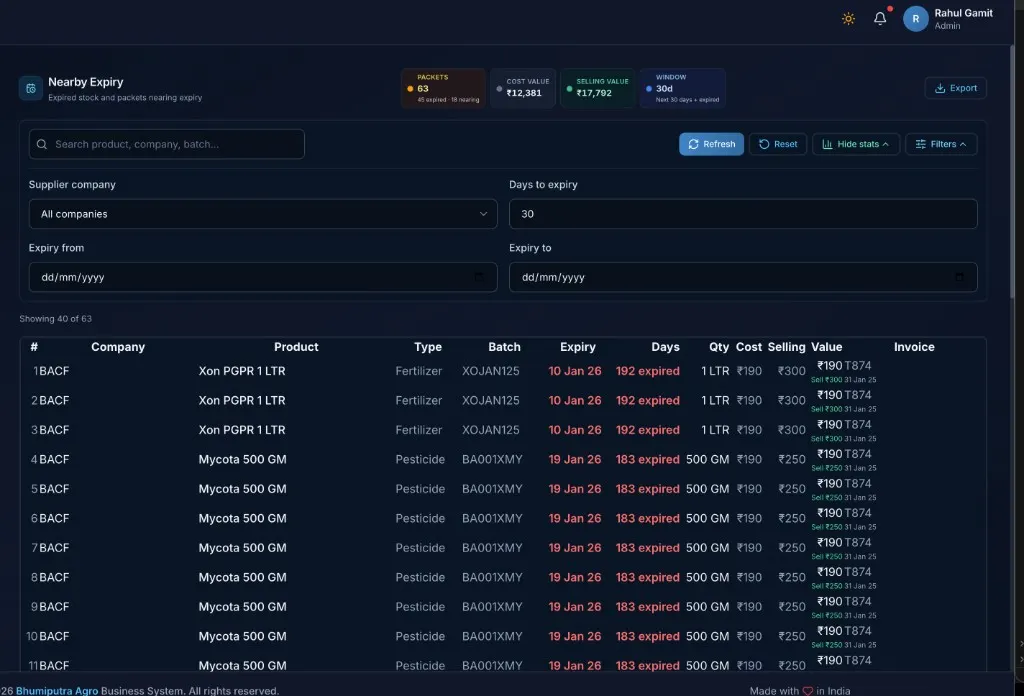This screenshot has height=696, width=1024.
Task: Open the Expiry to calendar picker icon
Action: (x=959, y=277)
